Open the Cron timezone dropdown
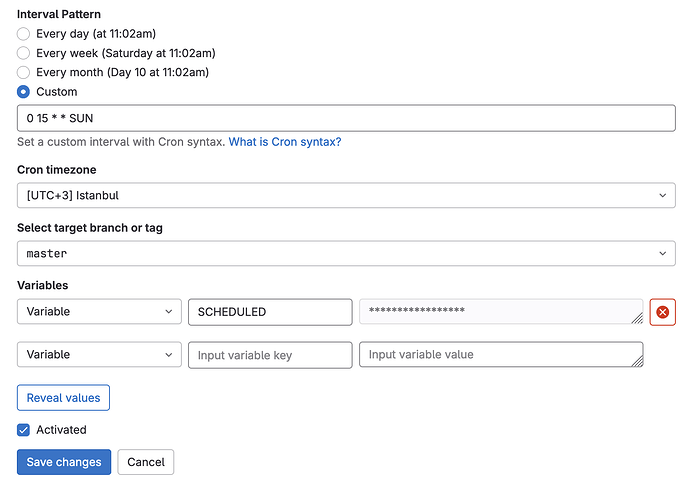The image size is (690, 490). (x=346, y=196)
